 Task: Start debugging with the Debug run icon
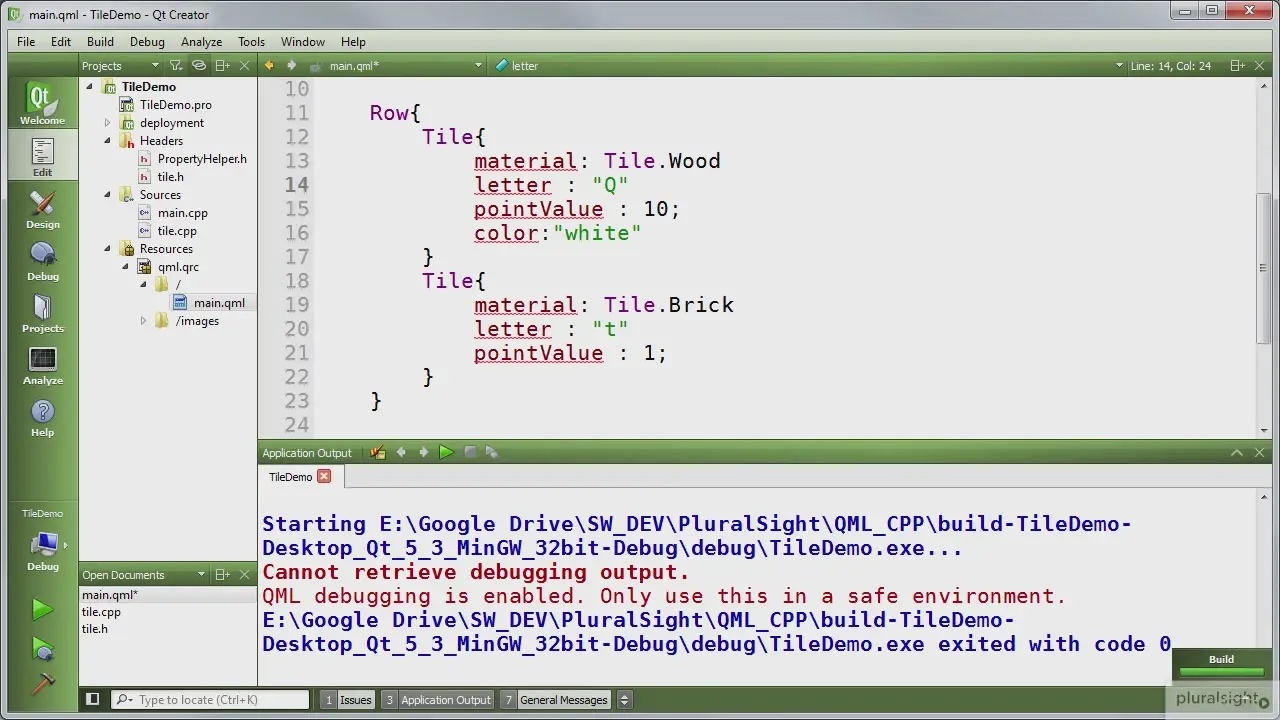coord(42,649)
